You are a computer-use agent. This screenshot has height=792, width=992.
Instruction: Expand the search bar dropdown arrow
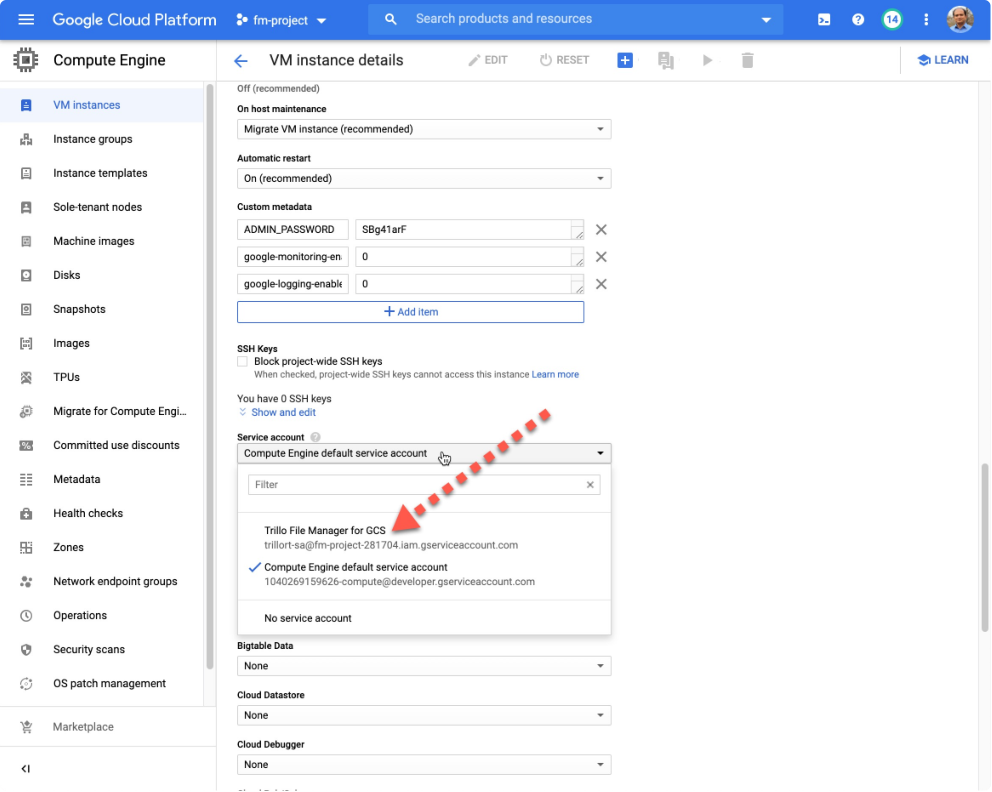[766, 20]
